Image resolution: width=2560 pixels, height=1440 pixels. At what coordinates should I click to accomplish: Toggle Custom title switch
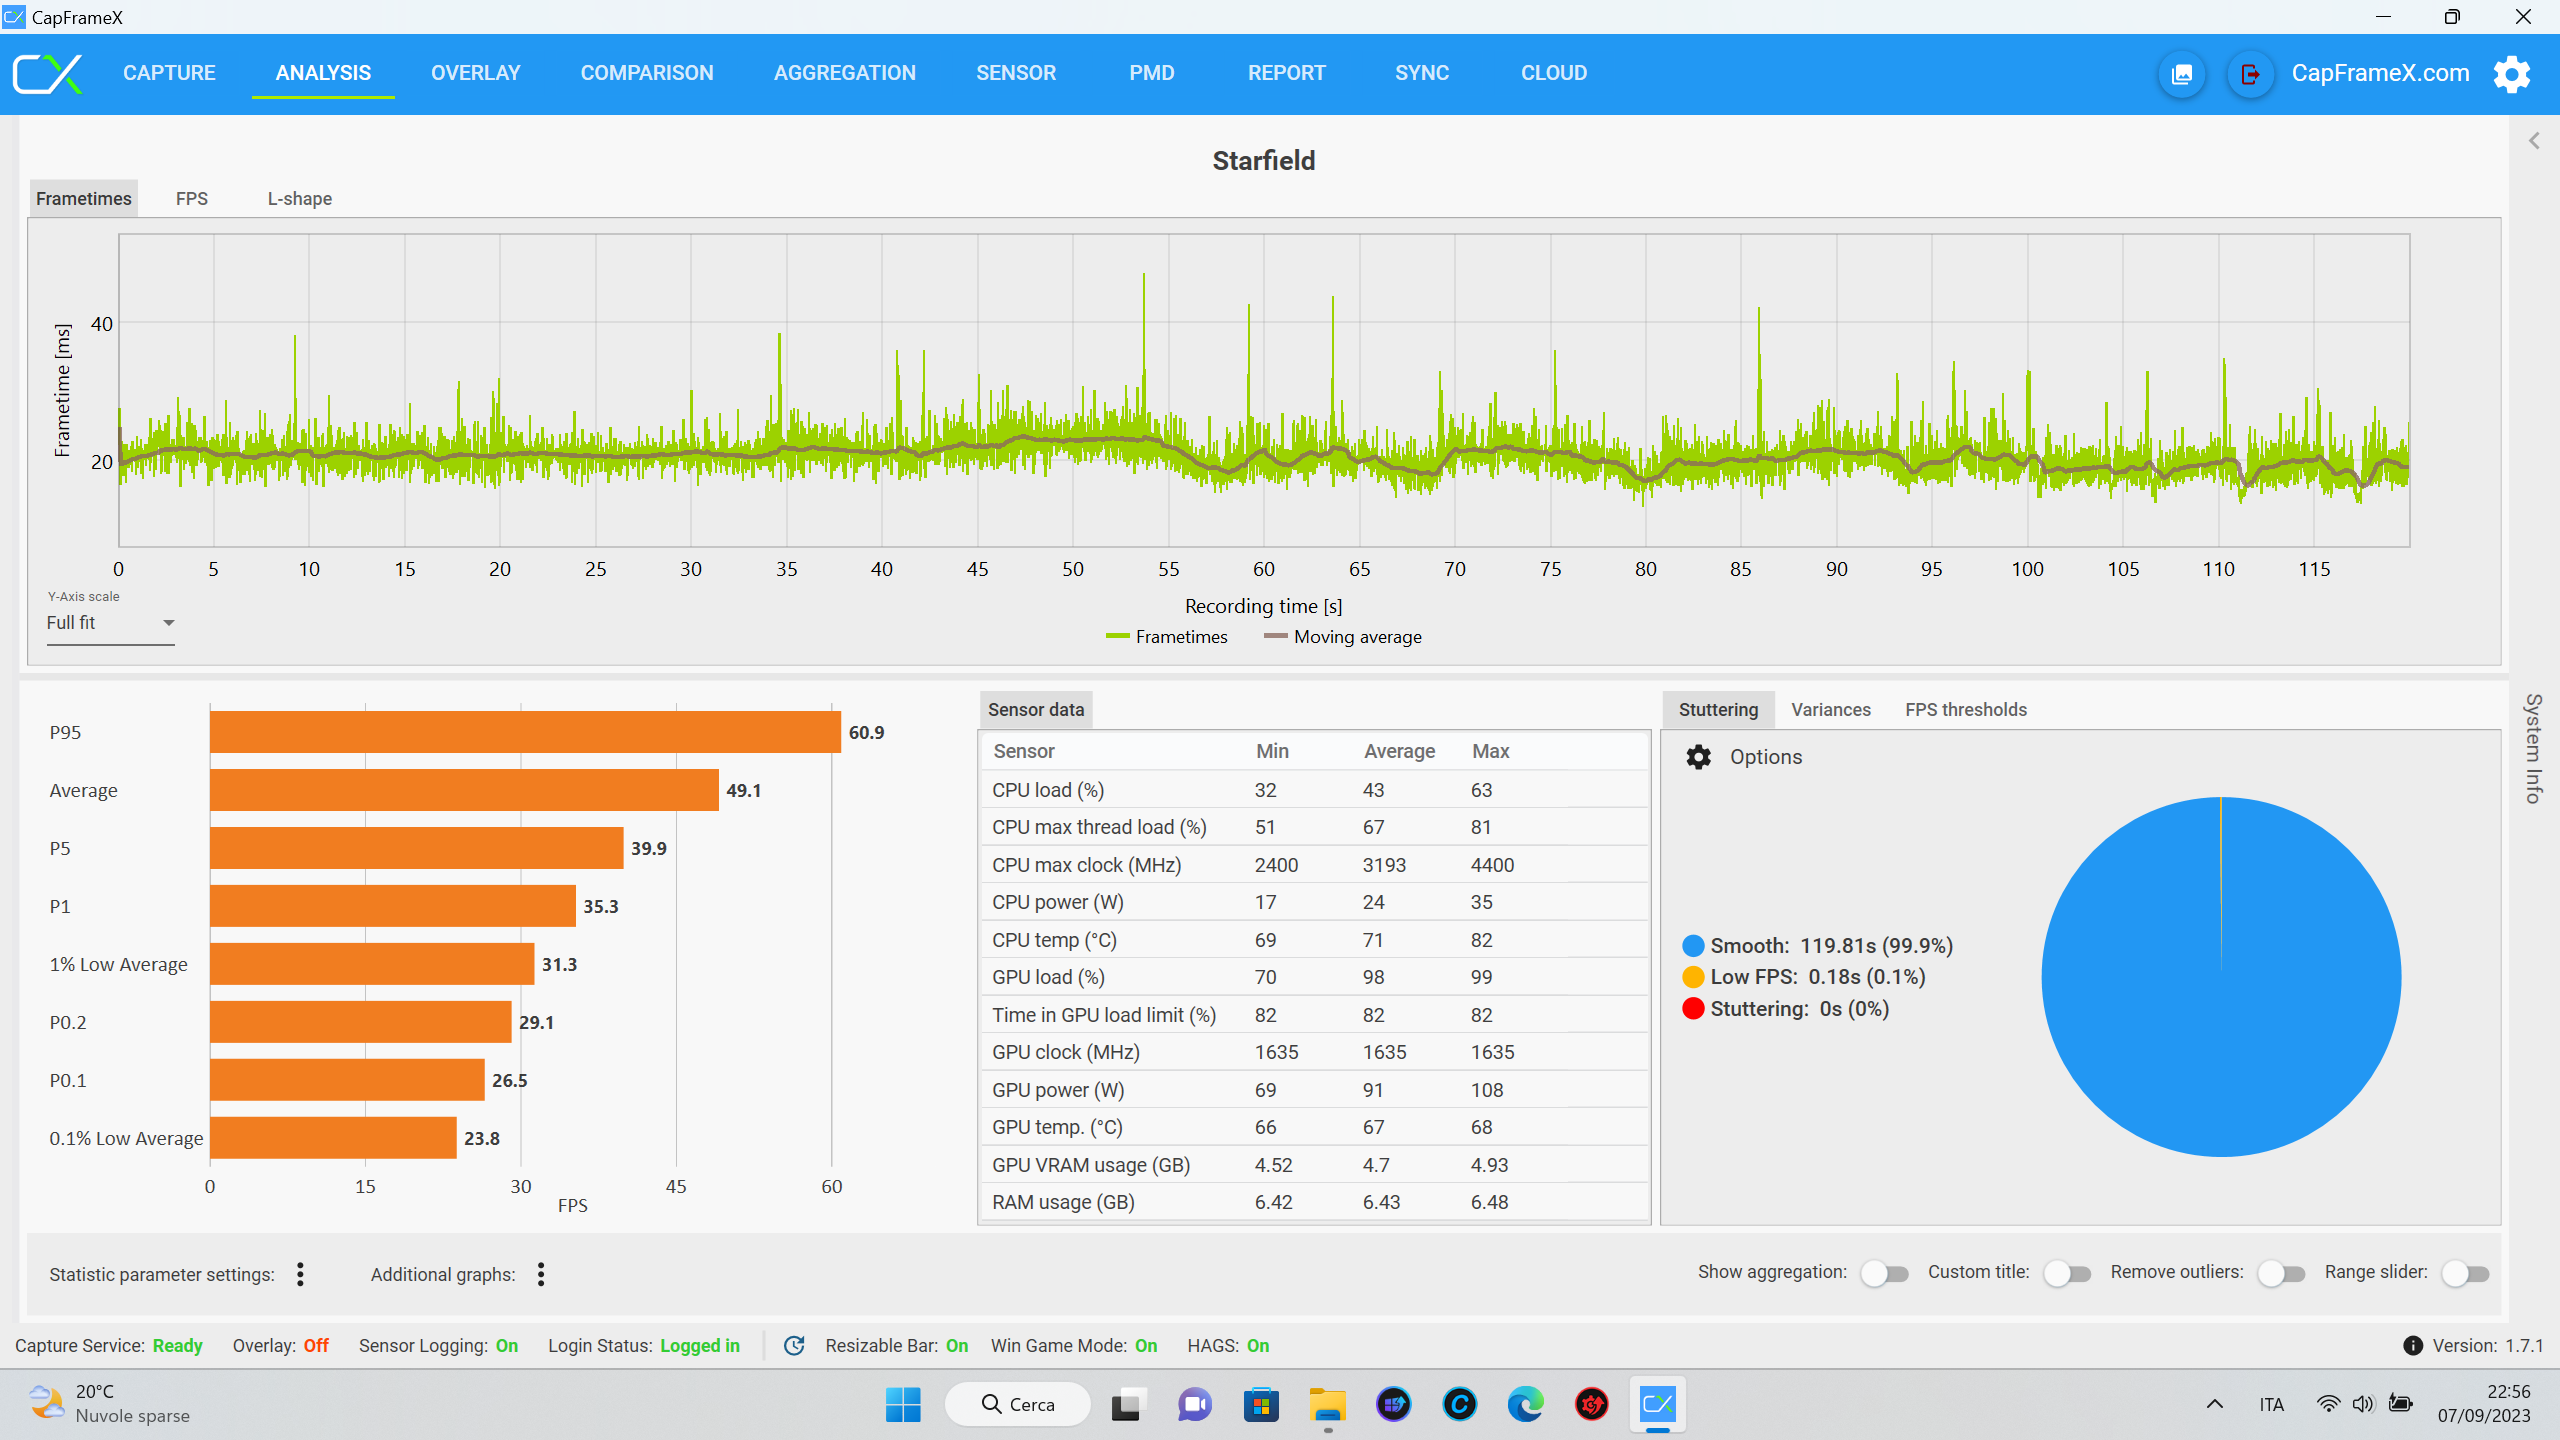[x=2067, y=1274]
